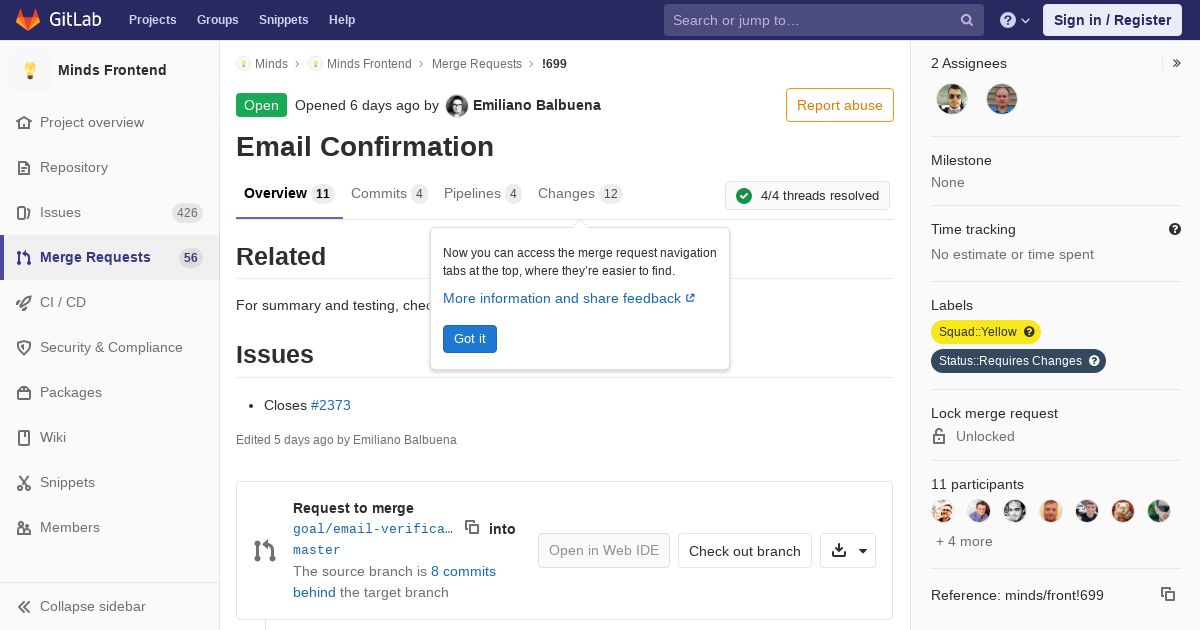This screenshot has width=1200, height=630.
Task: Copy the merge request reference
Action: 1167,594
